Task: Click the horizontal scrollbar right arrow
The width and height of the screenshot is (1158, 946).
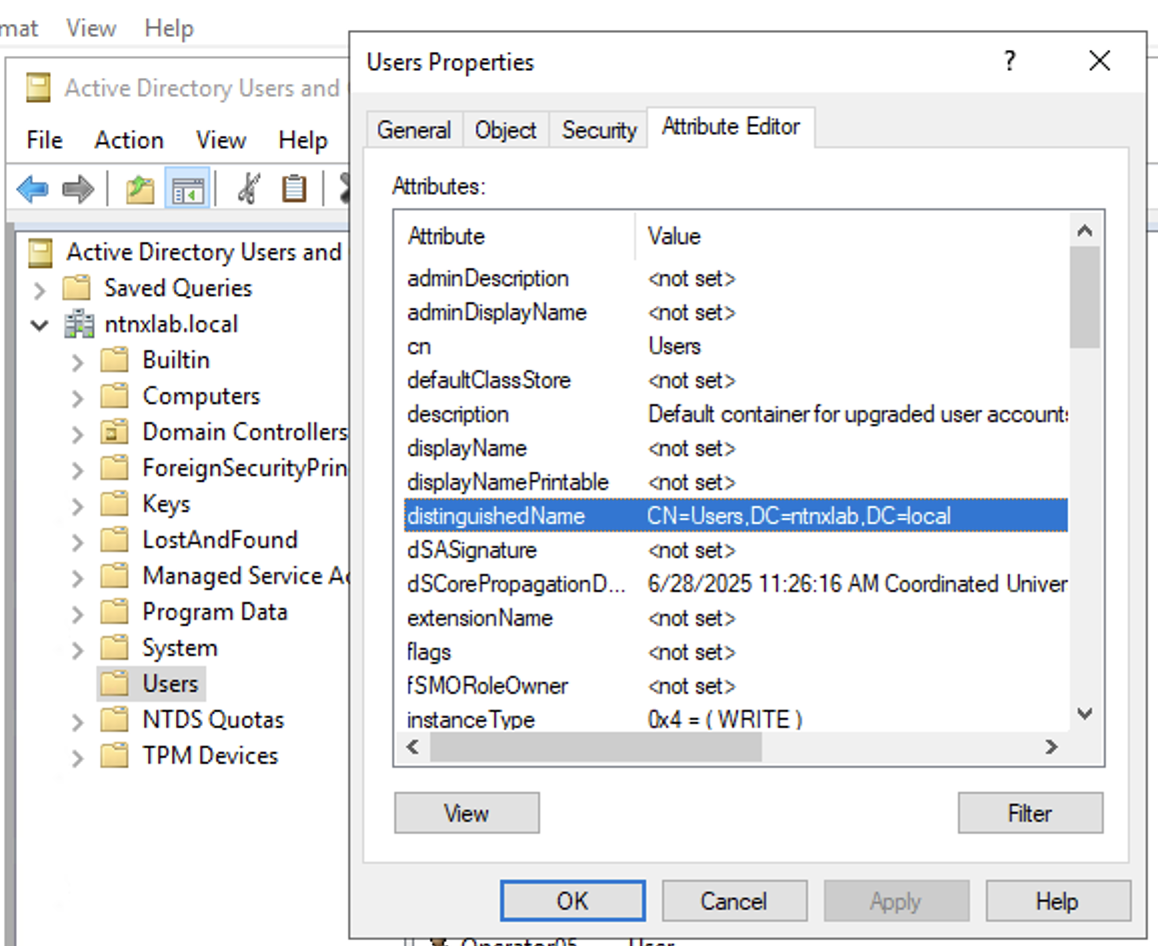Action: coord(1051,746)
